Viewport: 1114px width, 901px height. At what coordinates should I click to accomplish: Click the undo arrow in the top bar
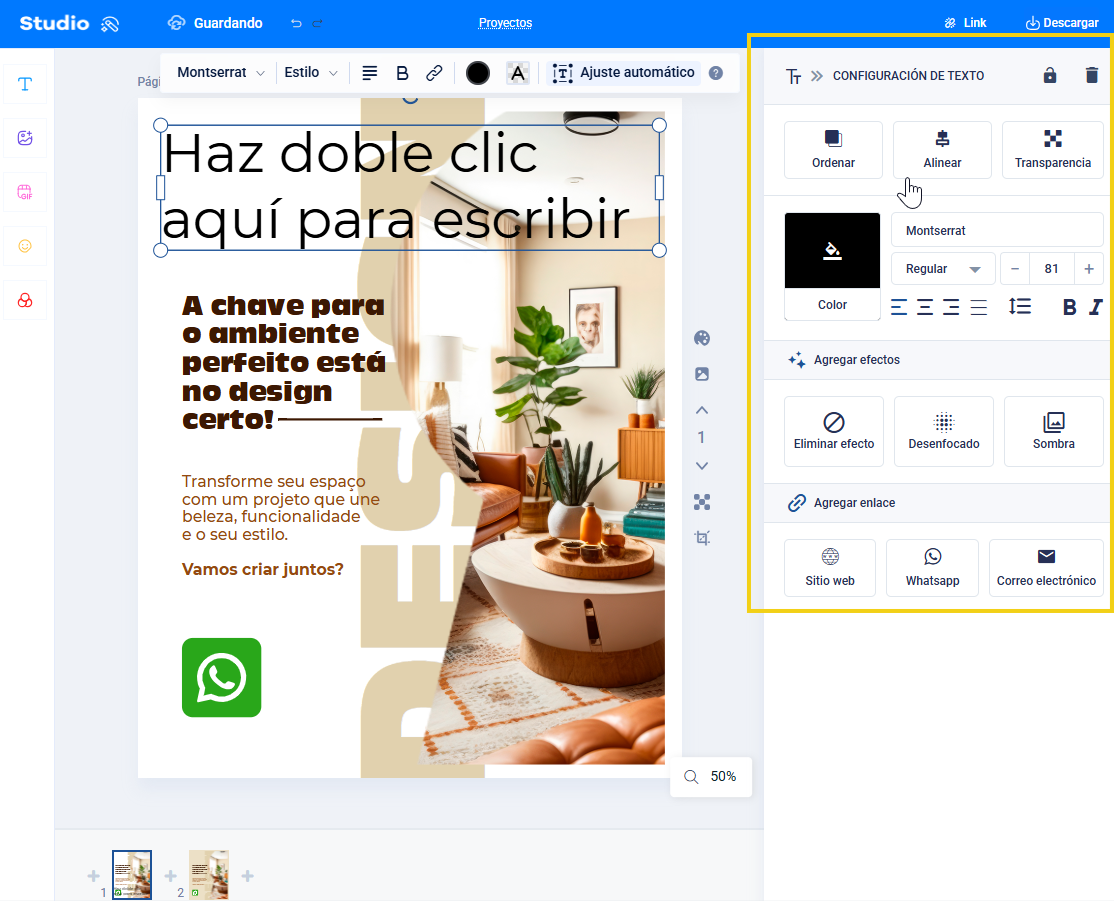pyautogui.click(x=296, y=23)
